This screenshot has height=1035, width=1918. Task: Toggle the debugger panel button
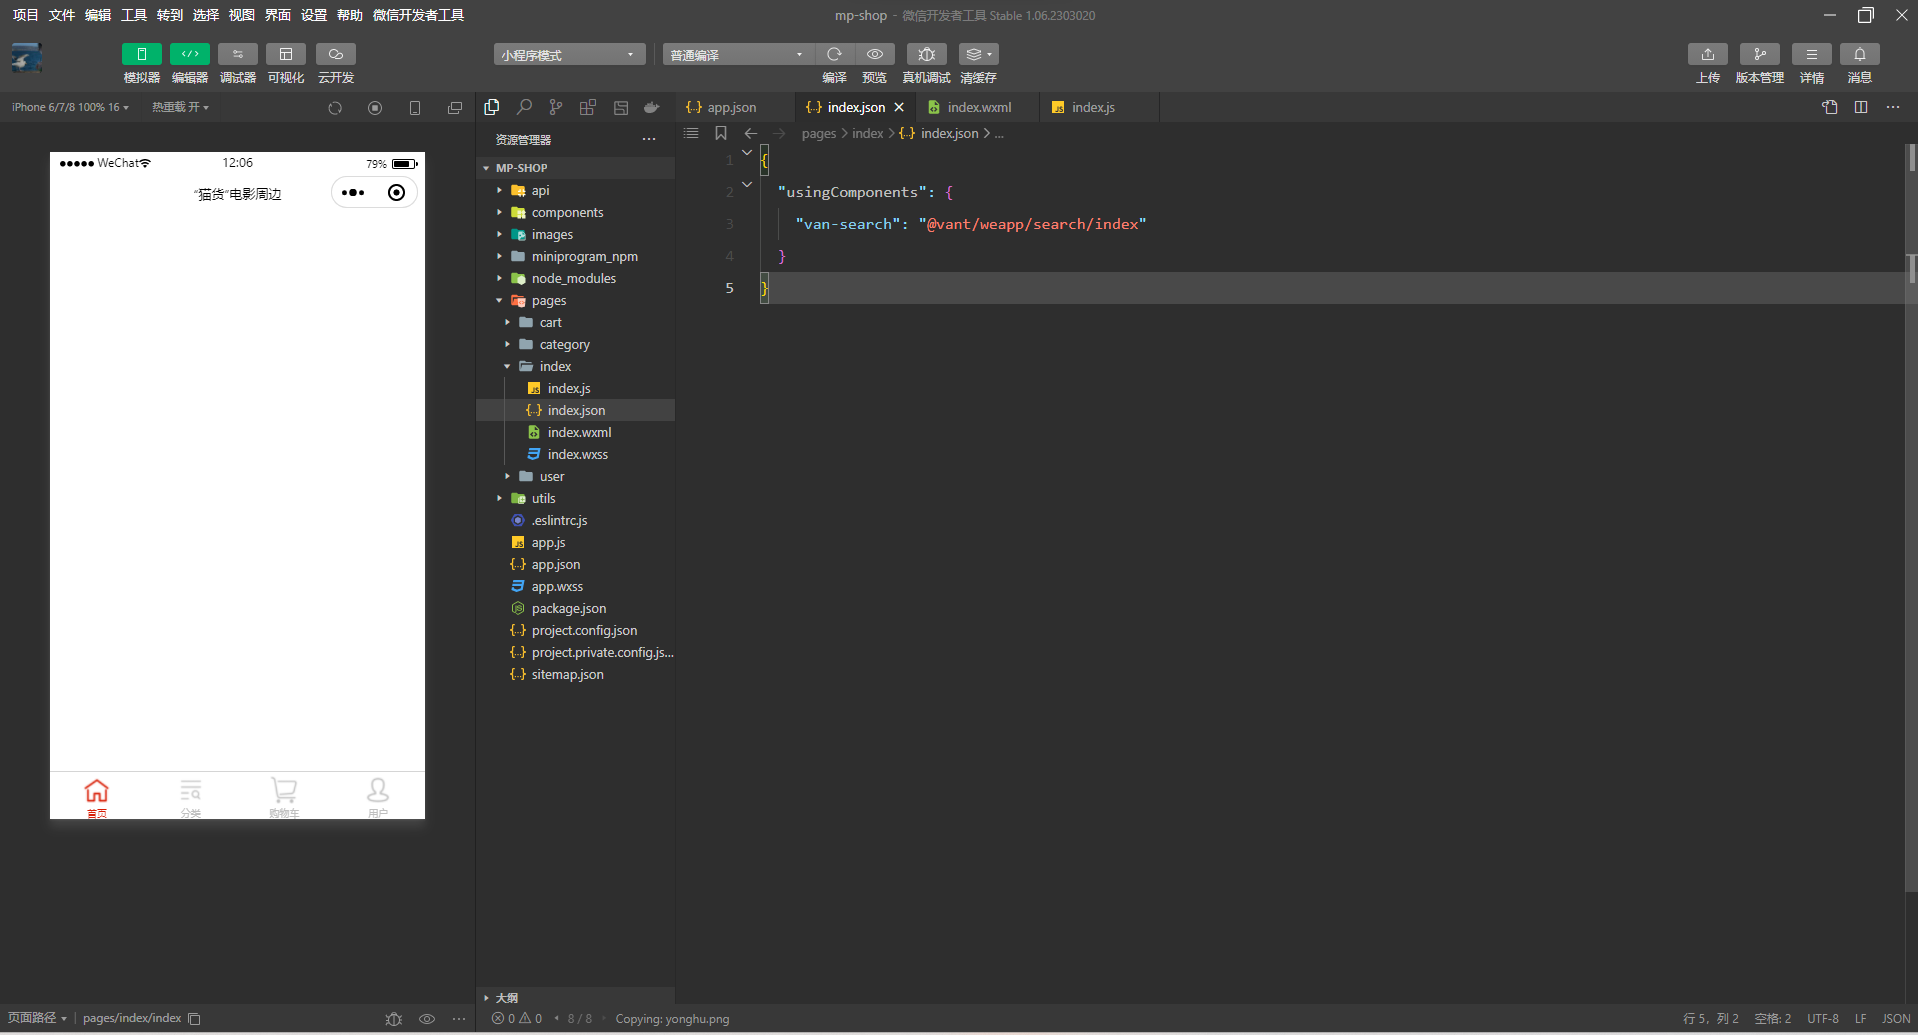click(238, 54)
